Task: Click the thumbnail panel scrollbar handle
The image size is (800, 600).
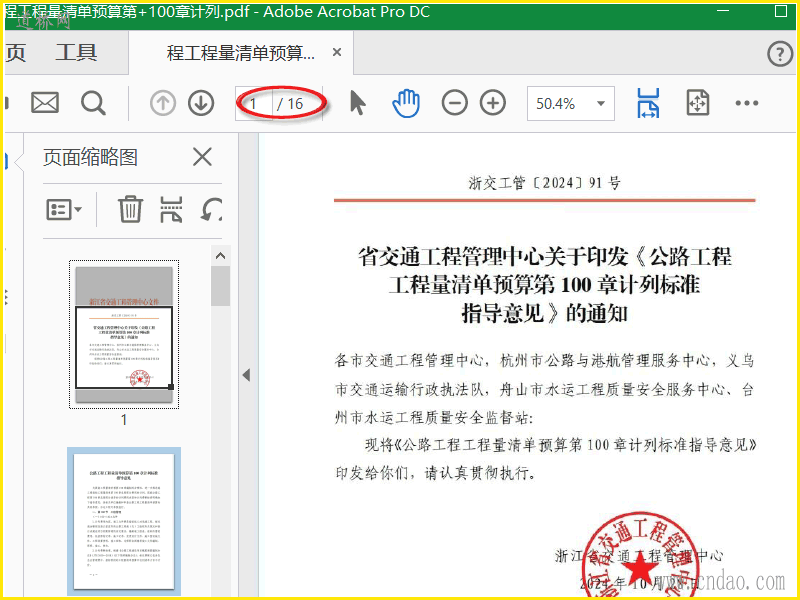Action: [x=220, y=286]
